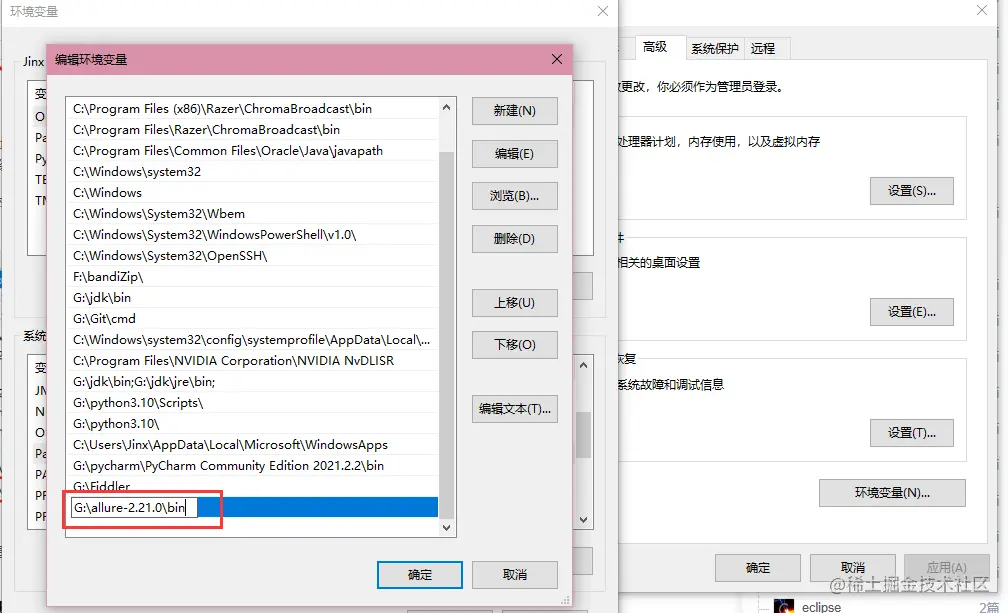Switch to the 远程 tab
1008x613 pixels.
762,48
